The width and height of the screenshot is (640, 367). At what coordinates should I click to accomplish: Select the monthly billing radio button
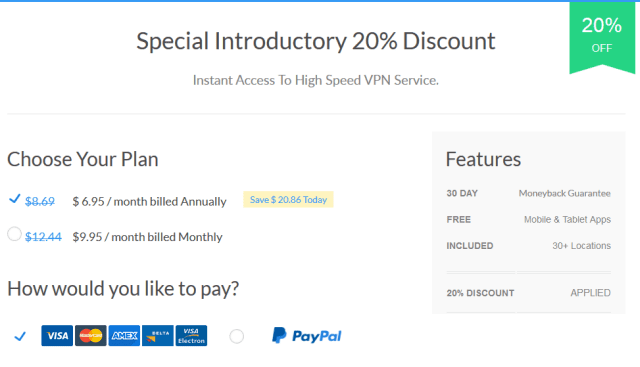[x=14, y=234]
